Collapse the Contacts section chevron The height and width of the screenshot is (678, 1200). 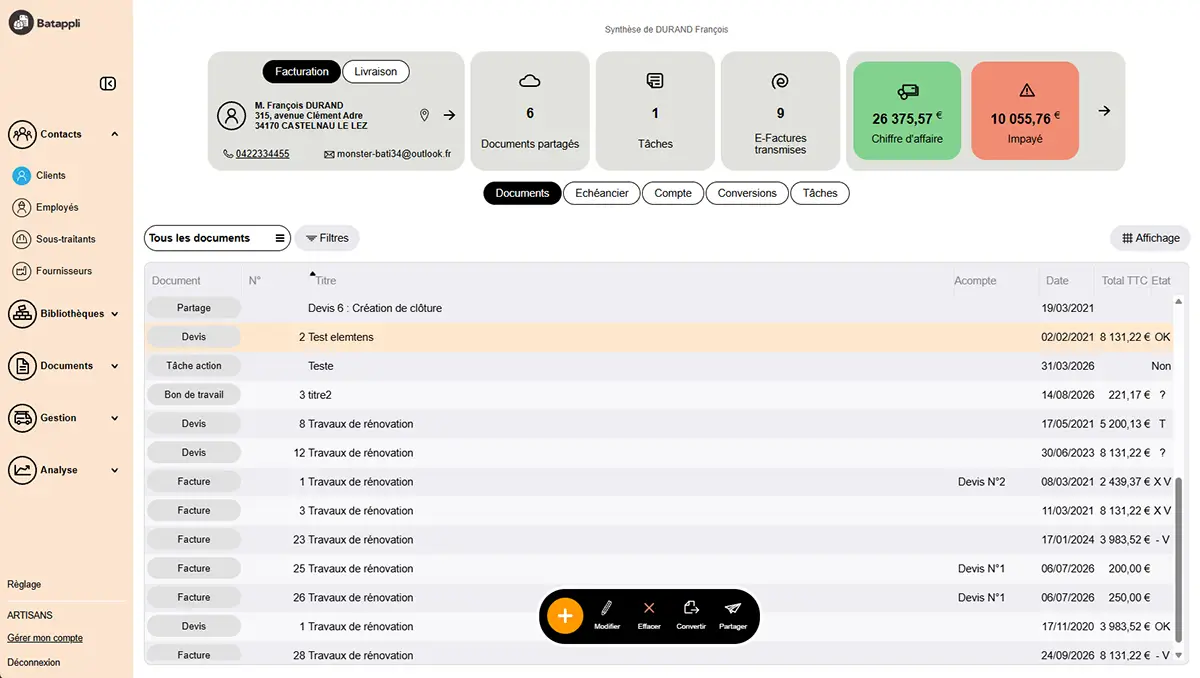[x=115, y=134]
